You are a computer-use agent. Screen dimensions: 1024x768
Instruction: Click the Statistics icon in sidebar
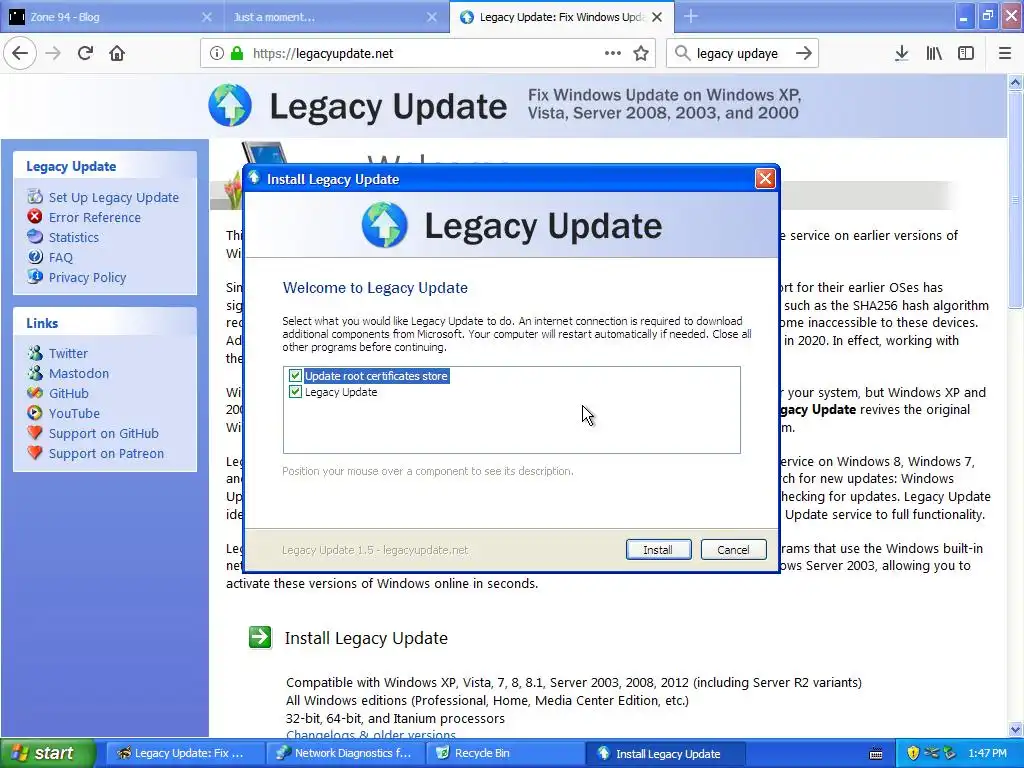point(35,236)
